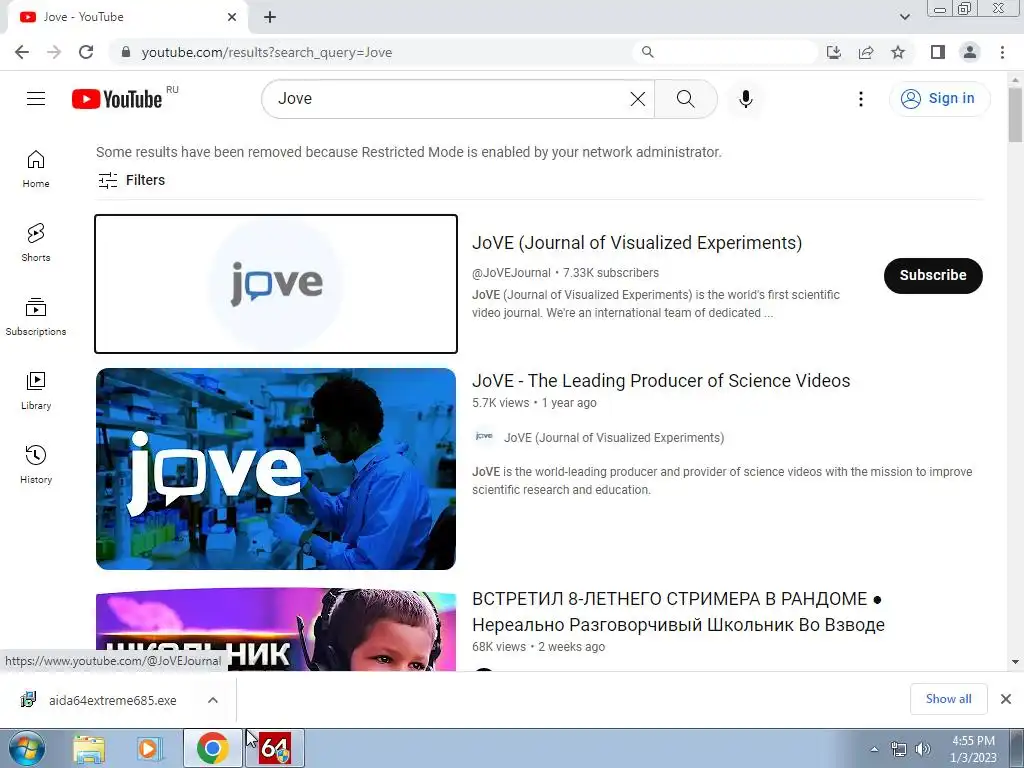Click @JoVEJournal handle text

tap(511, 273)
